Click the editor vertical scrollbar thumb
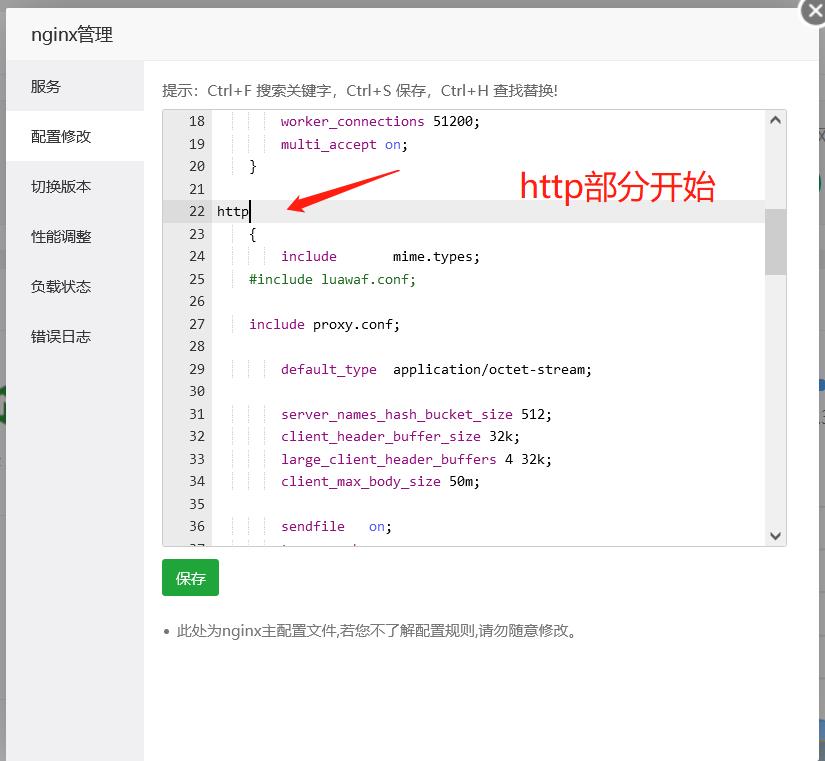The width and height of the screenshot is (825, 761). pos(775,241)
